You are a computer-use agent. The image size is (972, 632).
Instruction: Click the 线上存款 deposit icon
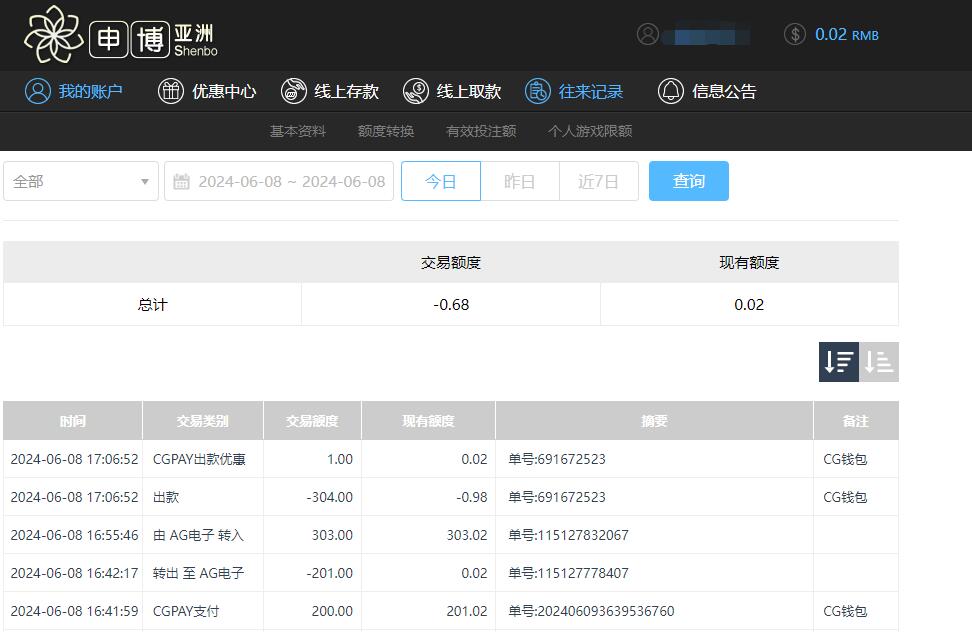(x=294, y=91)
